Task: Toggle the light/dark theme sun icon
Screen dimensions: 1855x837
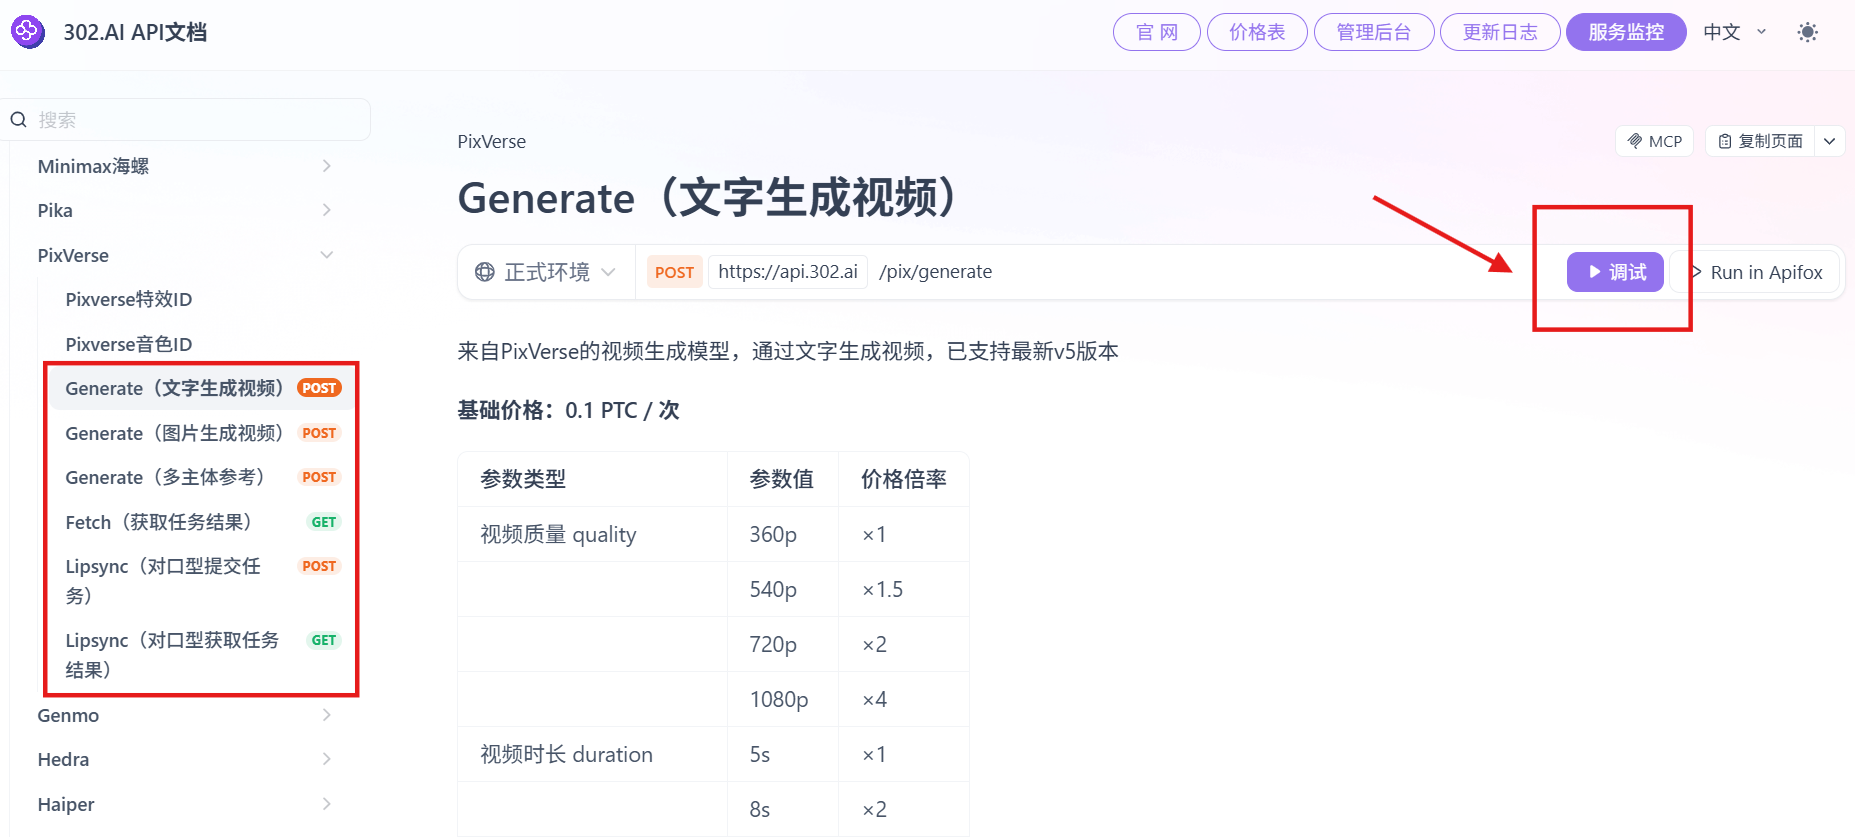Action: point(1807,32)
